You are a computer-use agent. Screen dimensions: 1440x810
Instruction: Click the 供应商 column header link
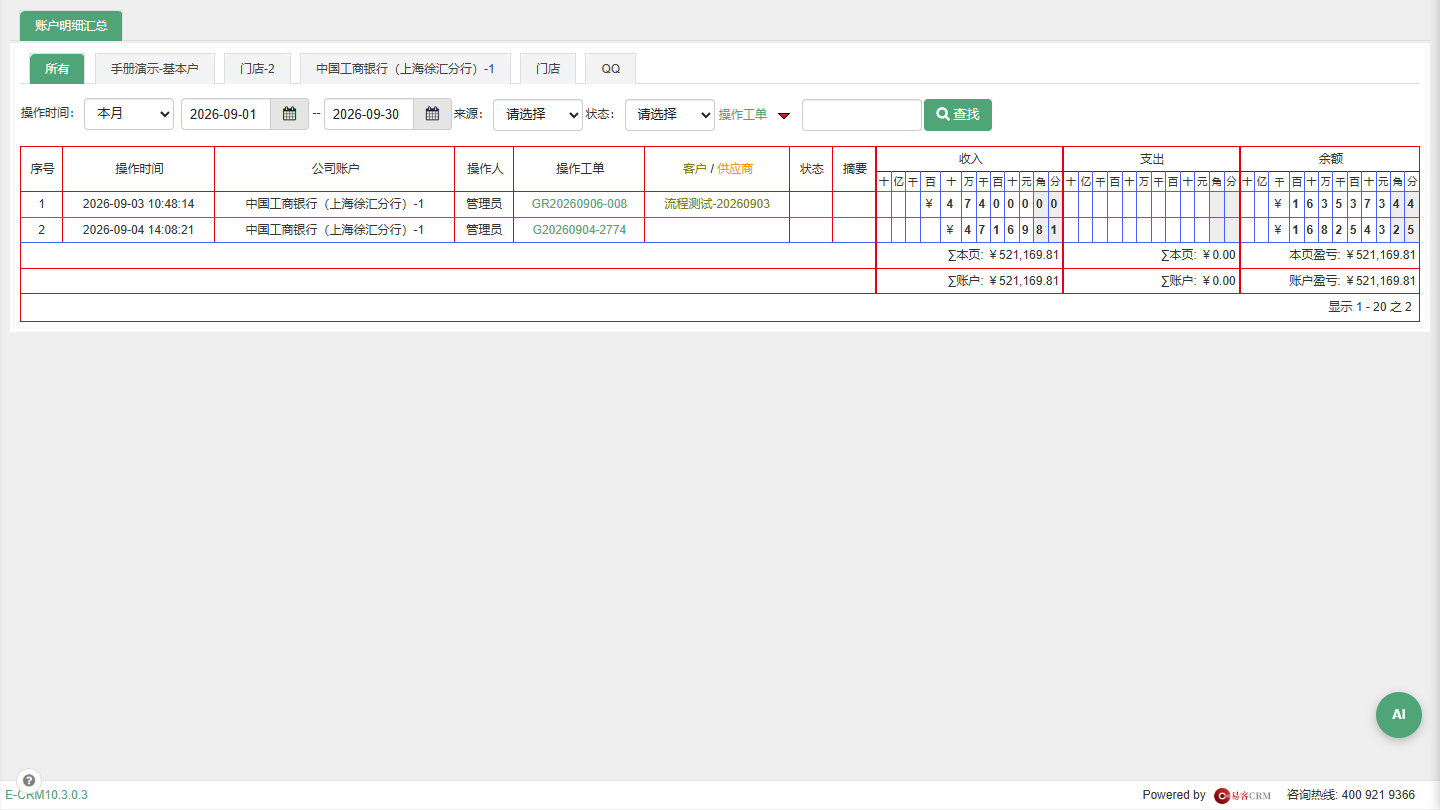(735, 169)
